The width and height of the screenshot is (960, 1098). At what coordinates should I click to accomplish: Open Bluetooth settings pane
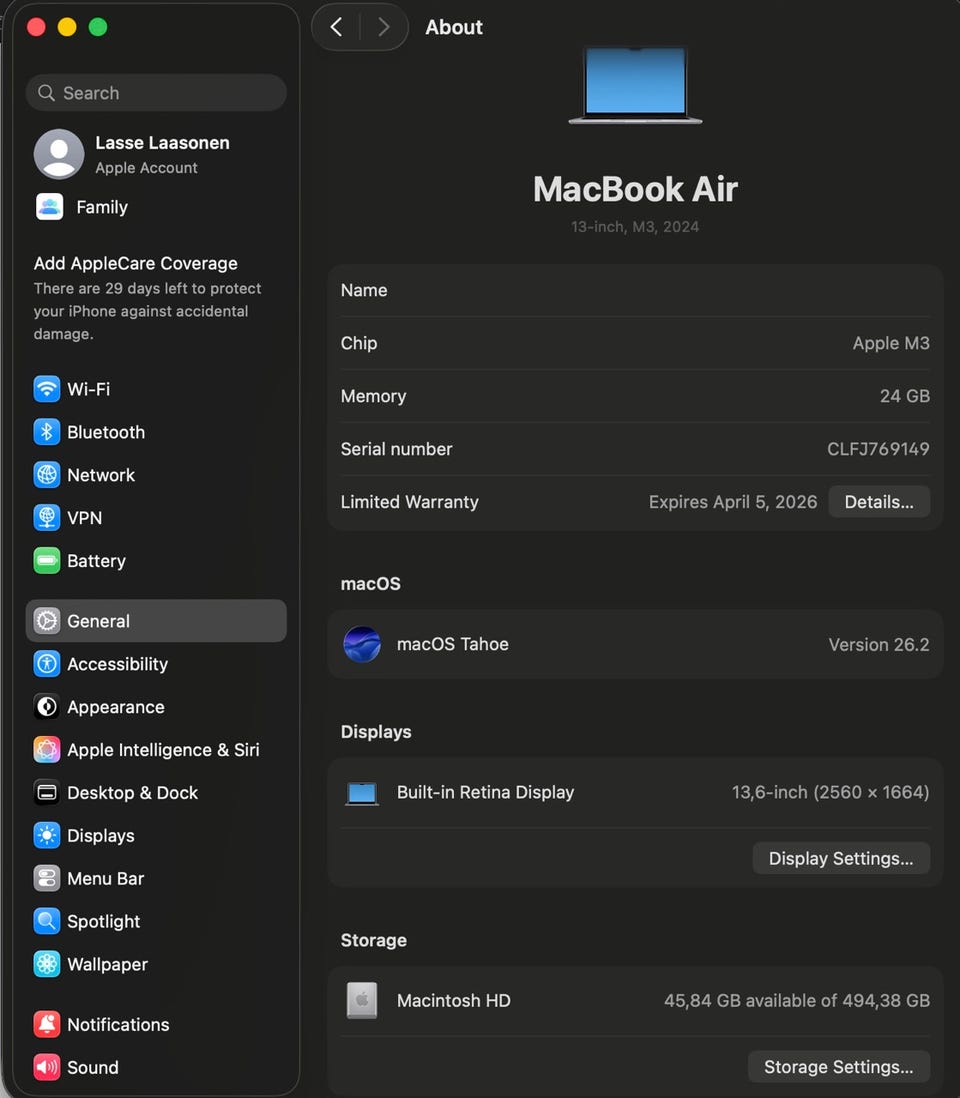pos(156,432)
